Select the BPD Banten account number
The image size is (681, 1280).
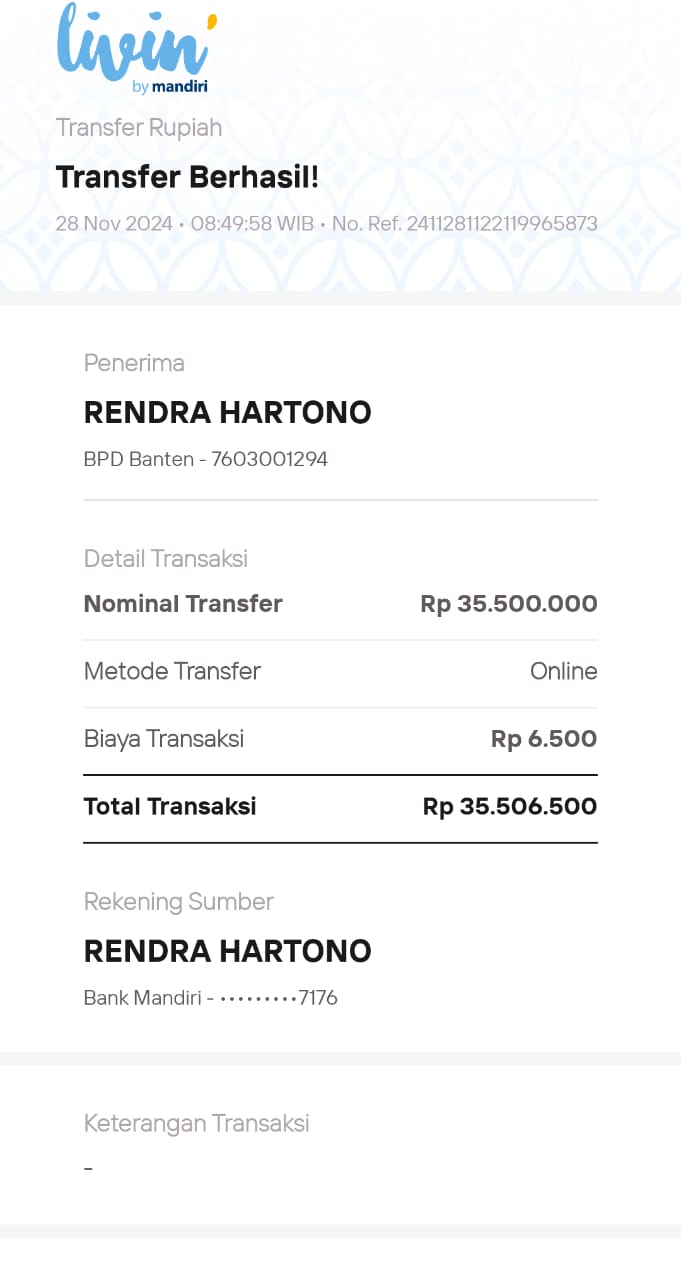click(x=269, y=460)
